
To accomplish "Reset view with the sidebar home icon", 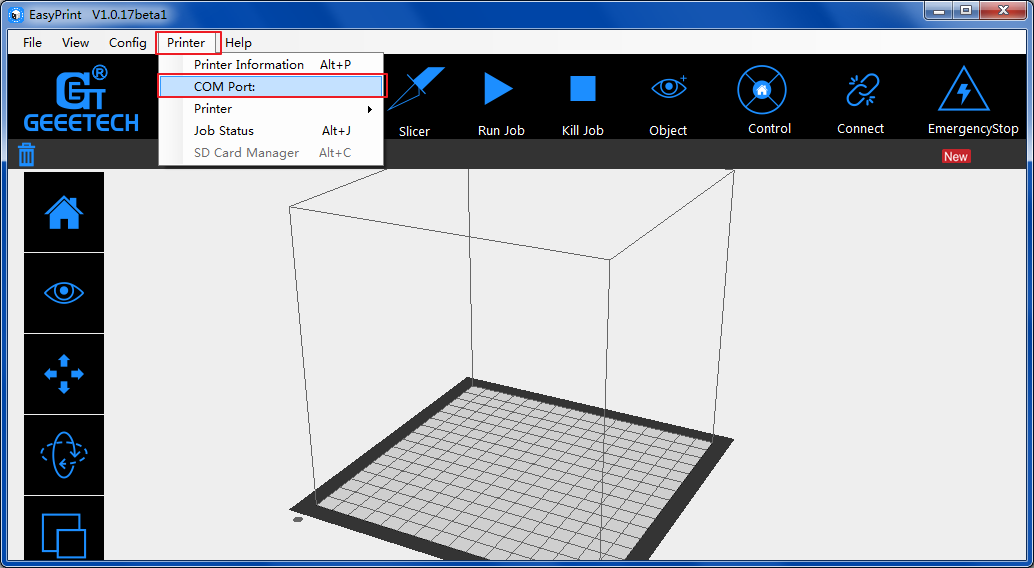I will coord(64,212).
